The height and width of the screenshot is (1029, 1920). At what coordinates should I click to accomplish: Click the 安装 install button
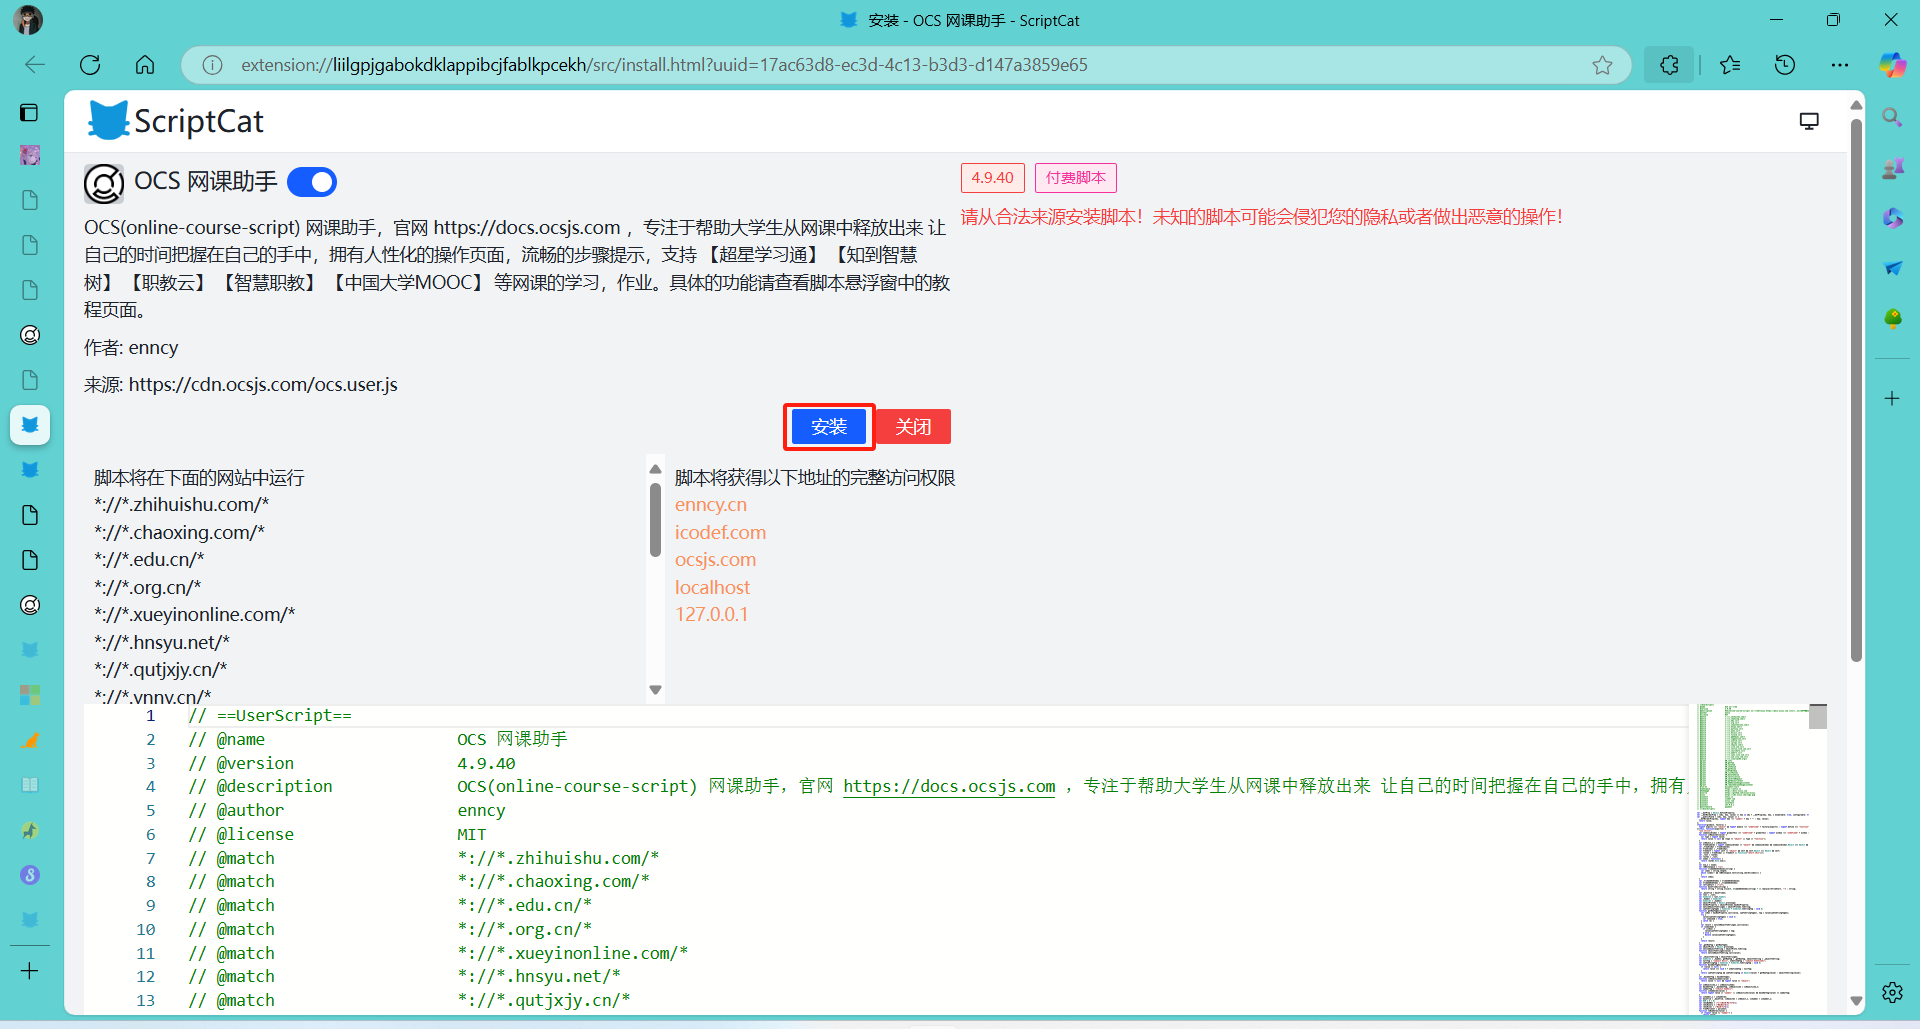[x=829, y=427]
